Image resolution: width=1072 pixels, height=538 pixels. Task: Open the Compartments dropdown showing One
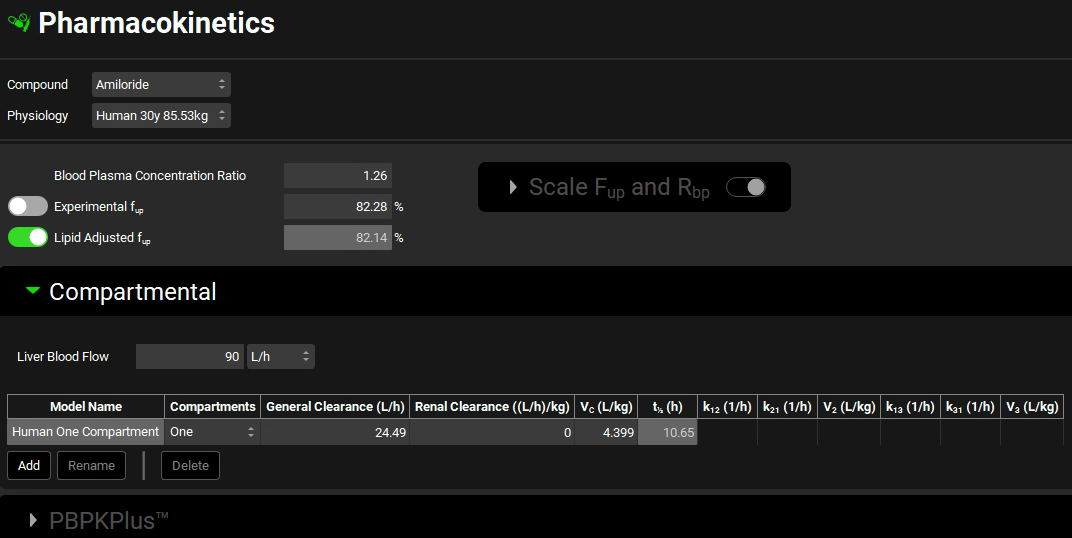pos(212,432)
